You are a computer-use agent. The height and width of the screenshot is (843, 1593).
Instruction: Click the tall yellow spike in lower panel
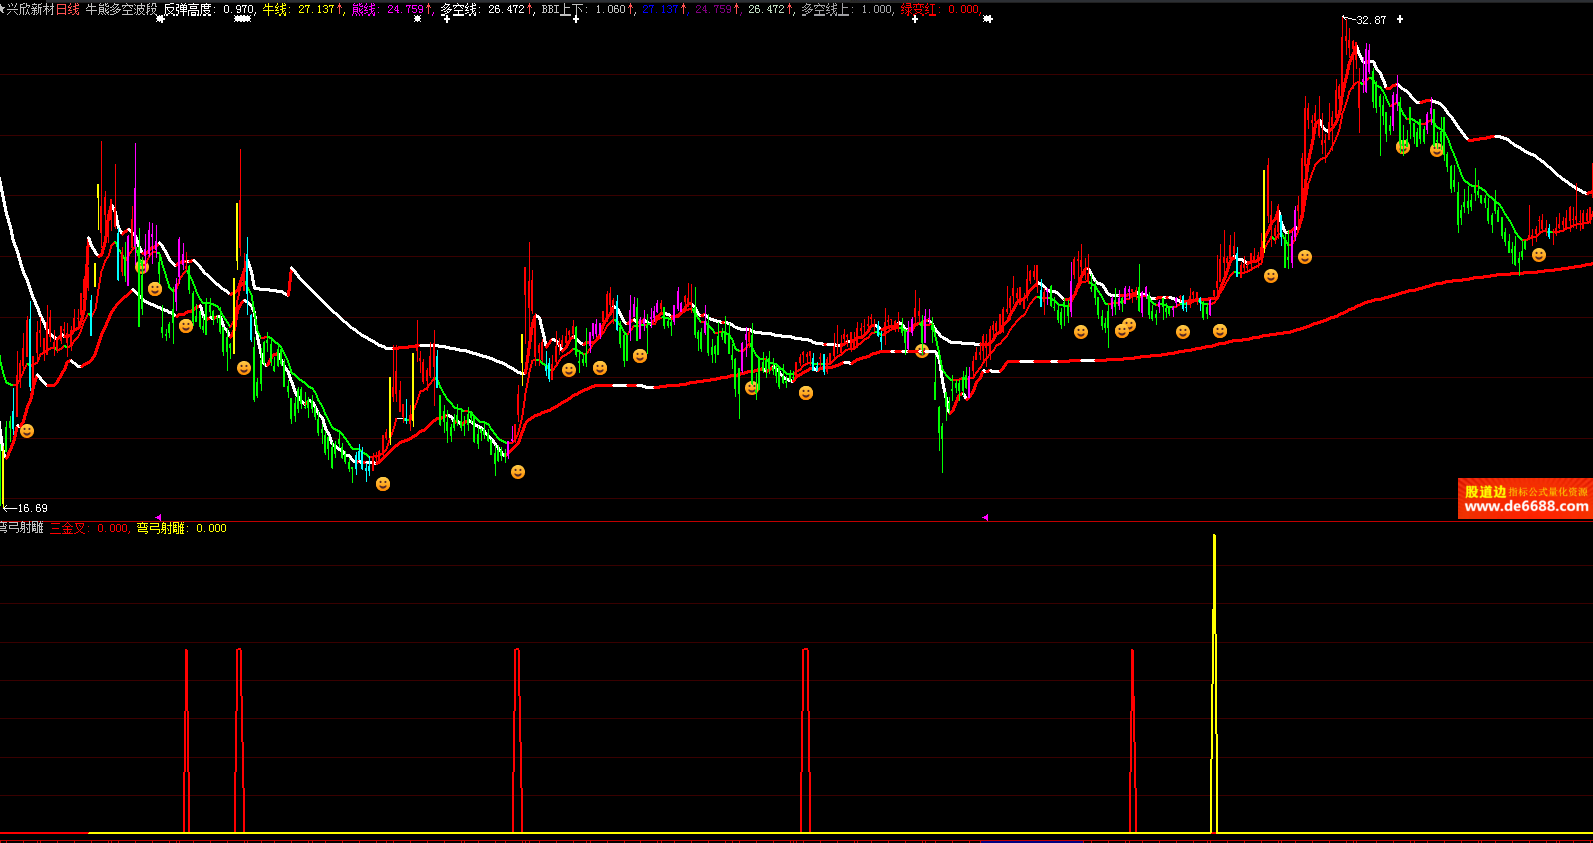(x=1214, y=680)
